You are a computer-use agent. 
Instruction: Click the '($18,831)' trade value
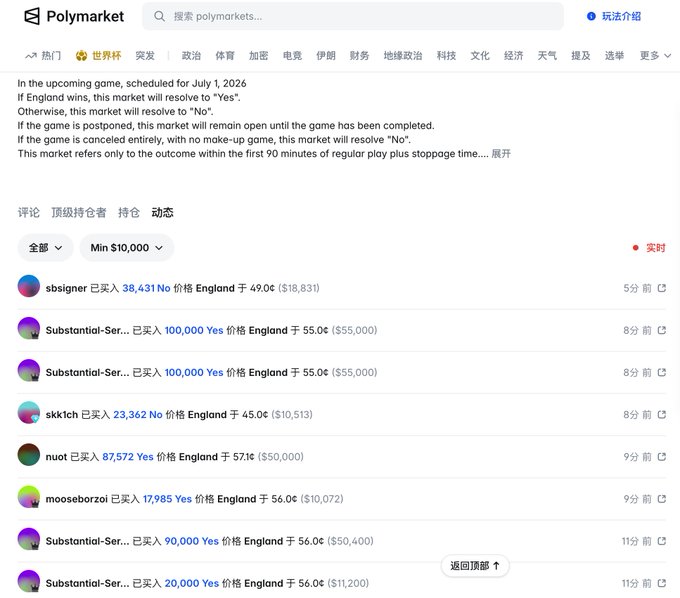tap(298, 288)
